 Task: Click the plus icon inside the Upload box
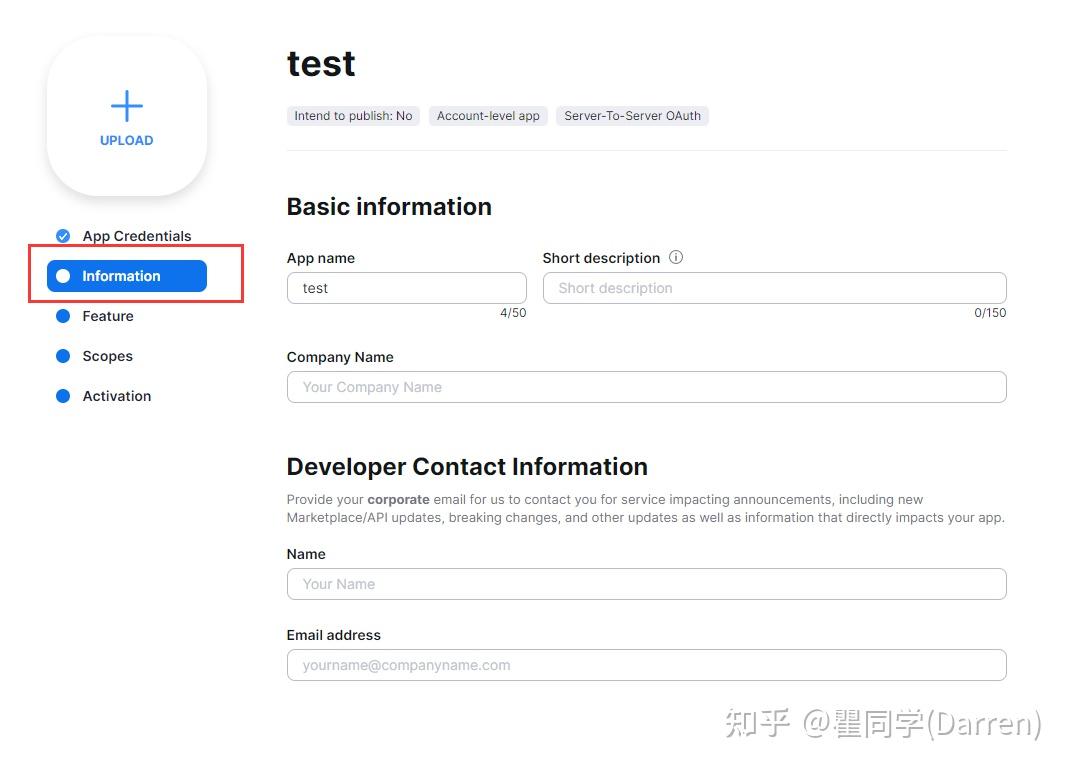[x=126, y=104]
